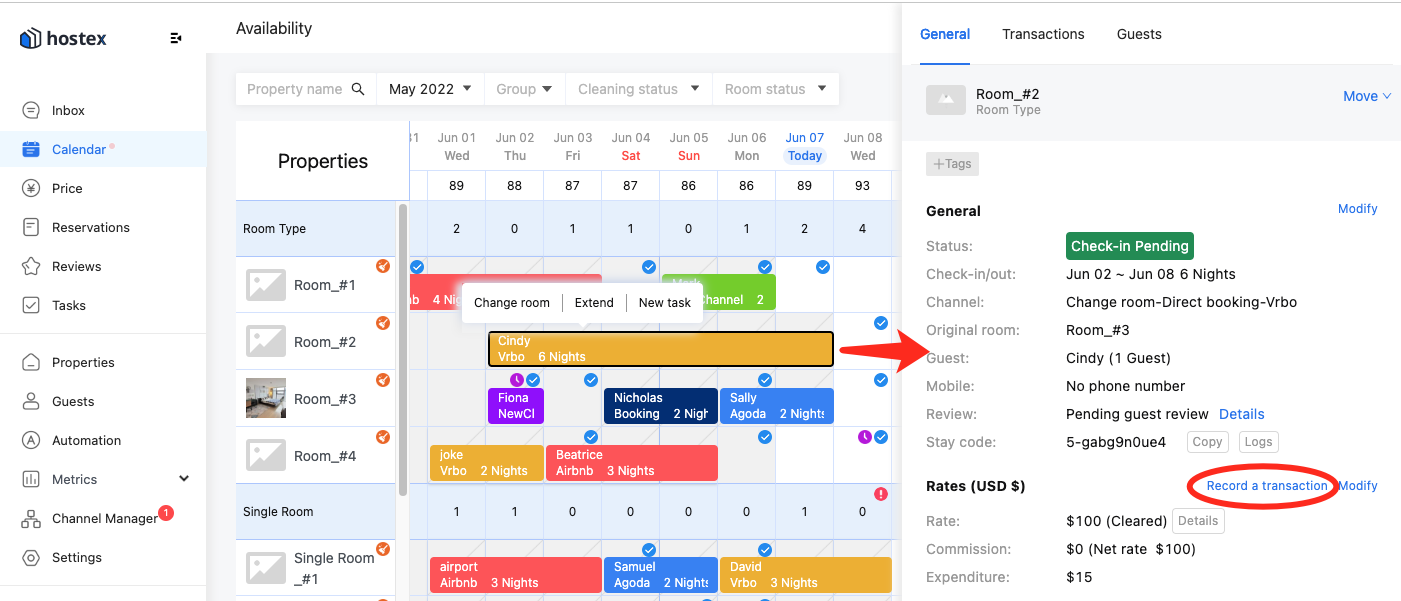Choose Change room from popup menu
This screenshot has height=601, width=1401.
click(512, 303)
